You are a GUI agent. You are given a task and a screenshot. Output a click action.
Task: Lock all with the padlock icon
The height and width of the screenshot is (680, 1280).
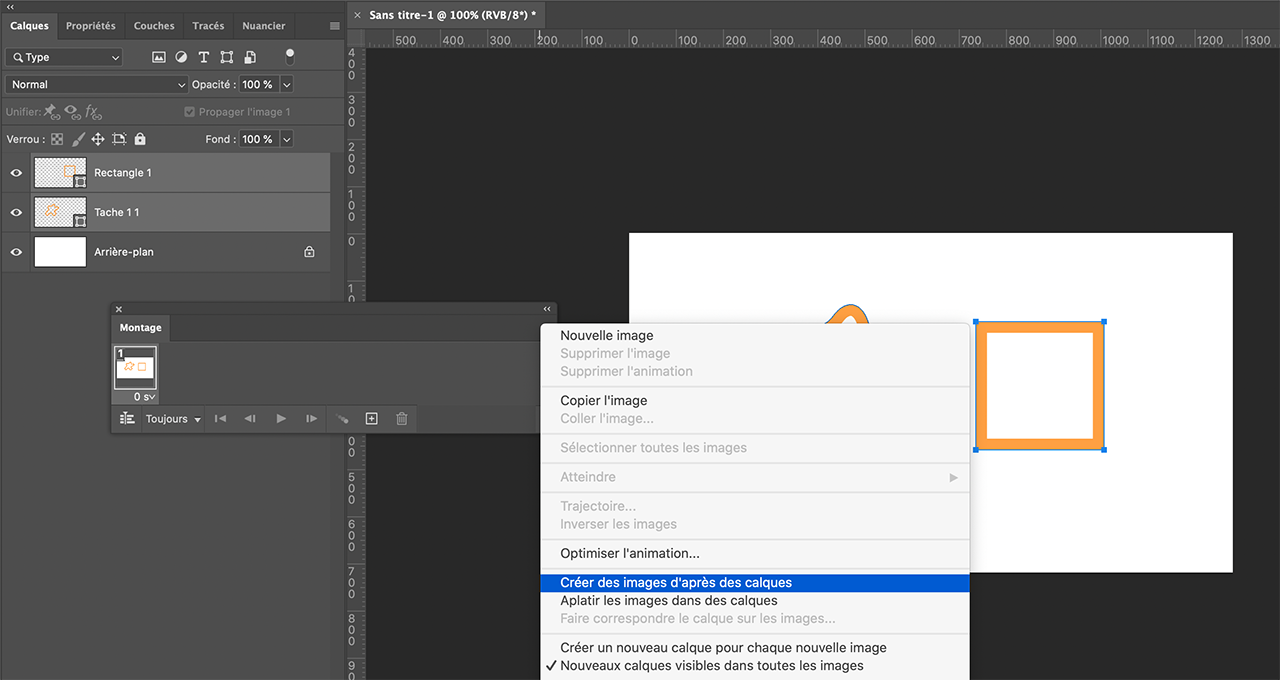coord(140,139)
